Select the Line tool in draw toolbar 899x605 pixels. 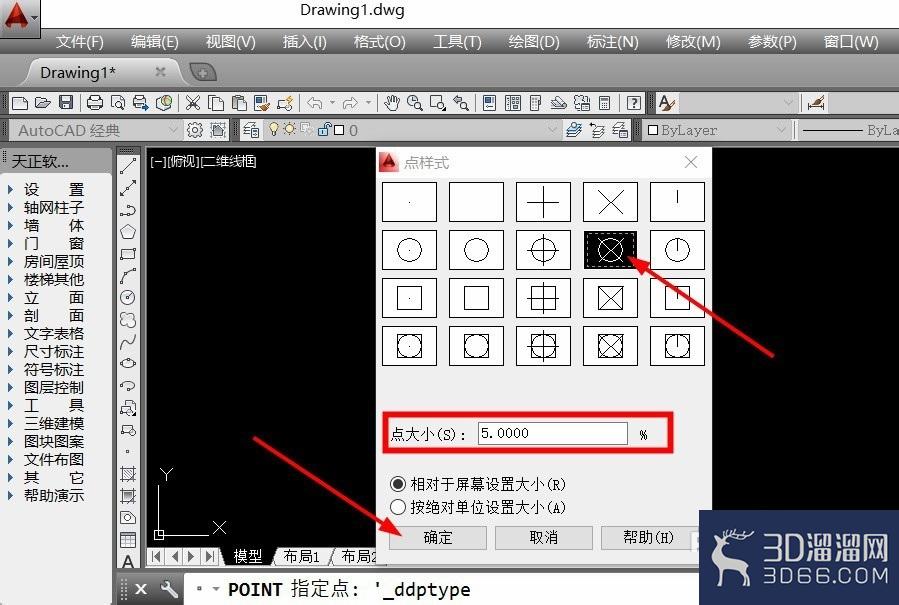click(x=127, y=166)
